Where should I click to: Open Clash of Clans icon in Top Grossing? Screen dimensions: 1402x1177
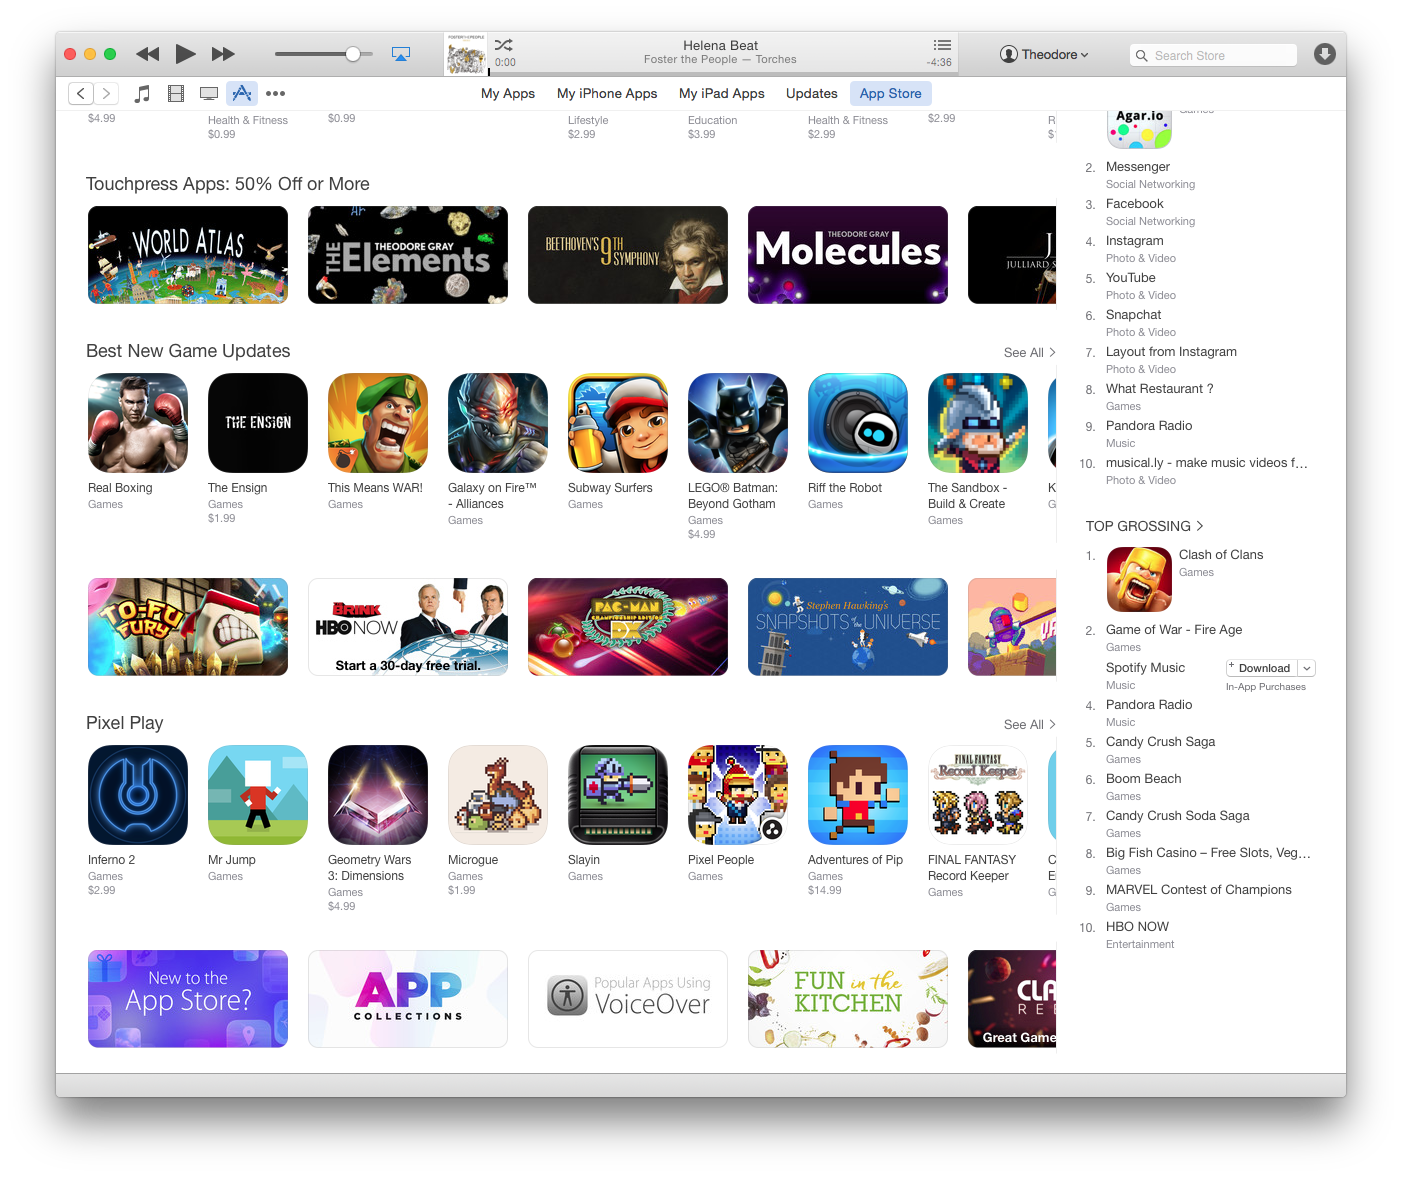pyautogui.click(x=1139, y=579)
